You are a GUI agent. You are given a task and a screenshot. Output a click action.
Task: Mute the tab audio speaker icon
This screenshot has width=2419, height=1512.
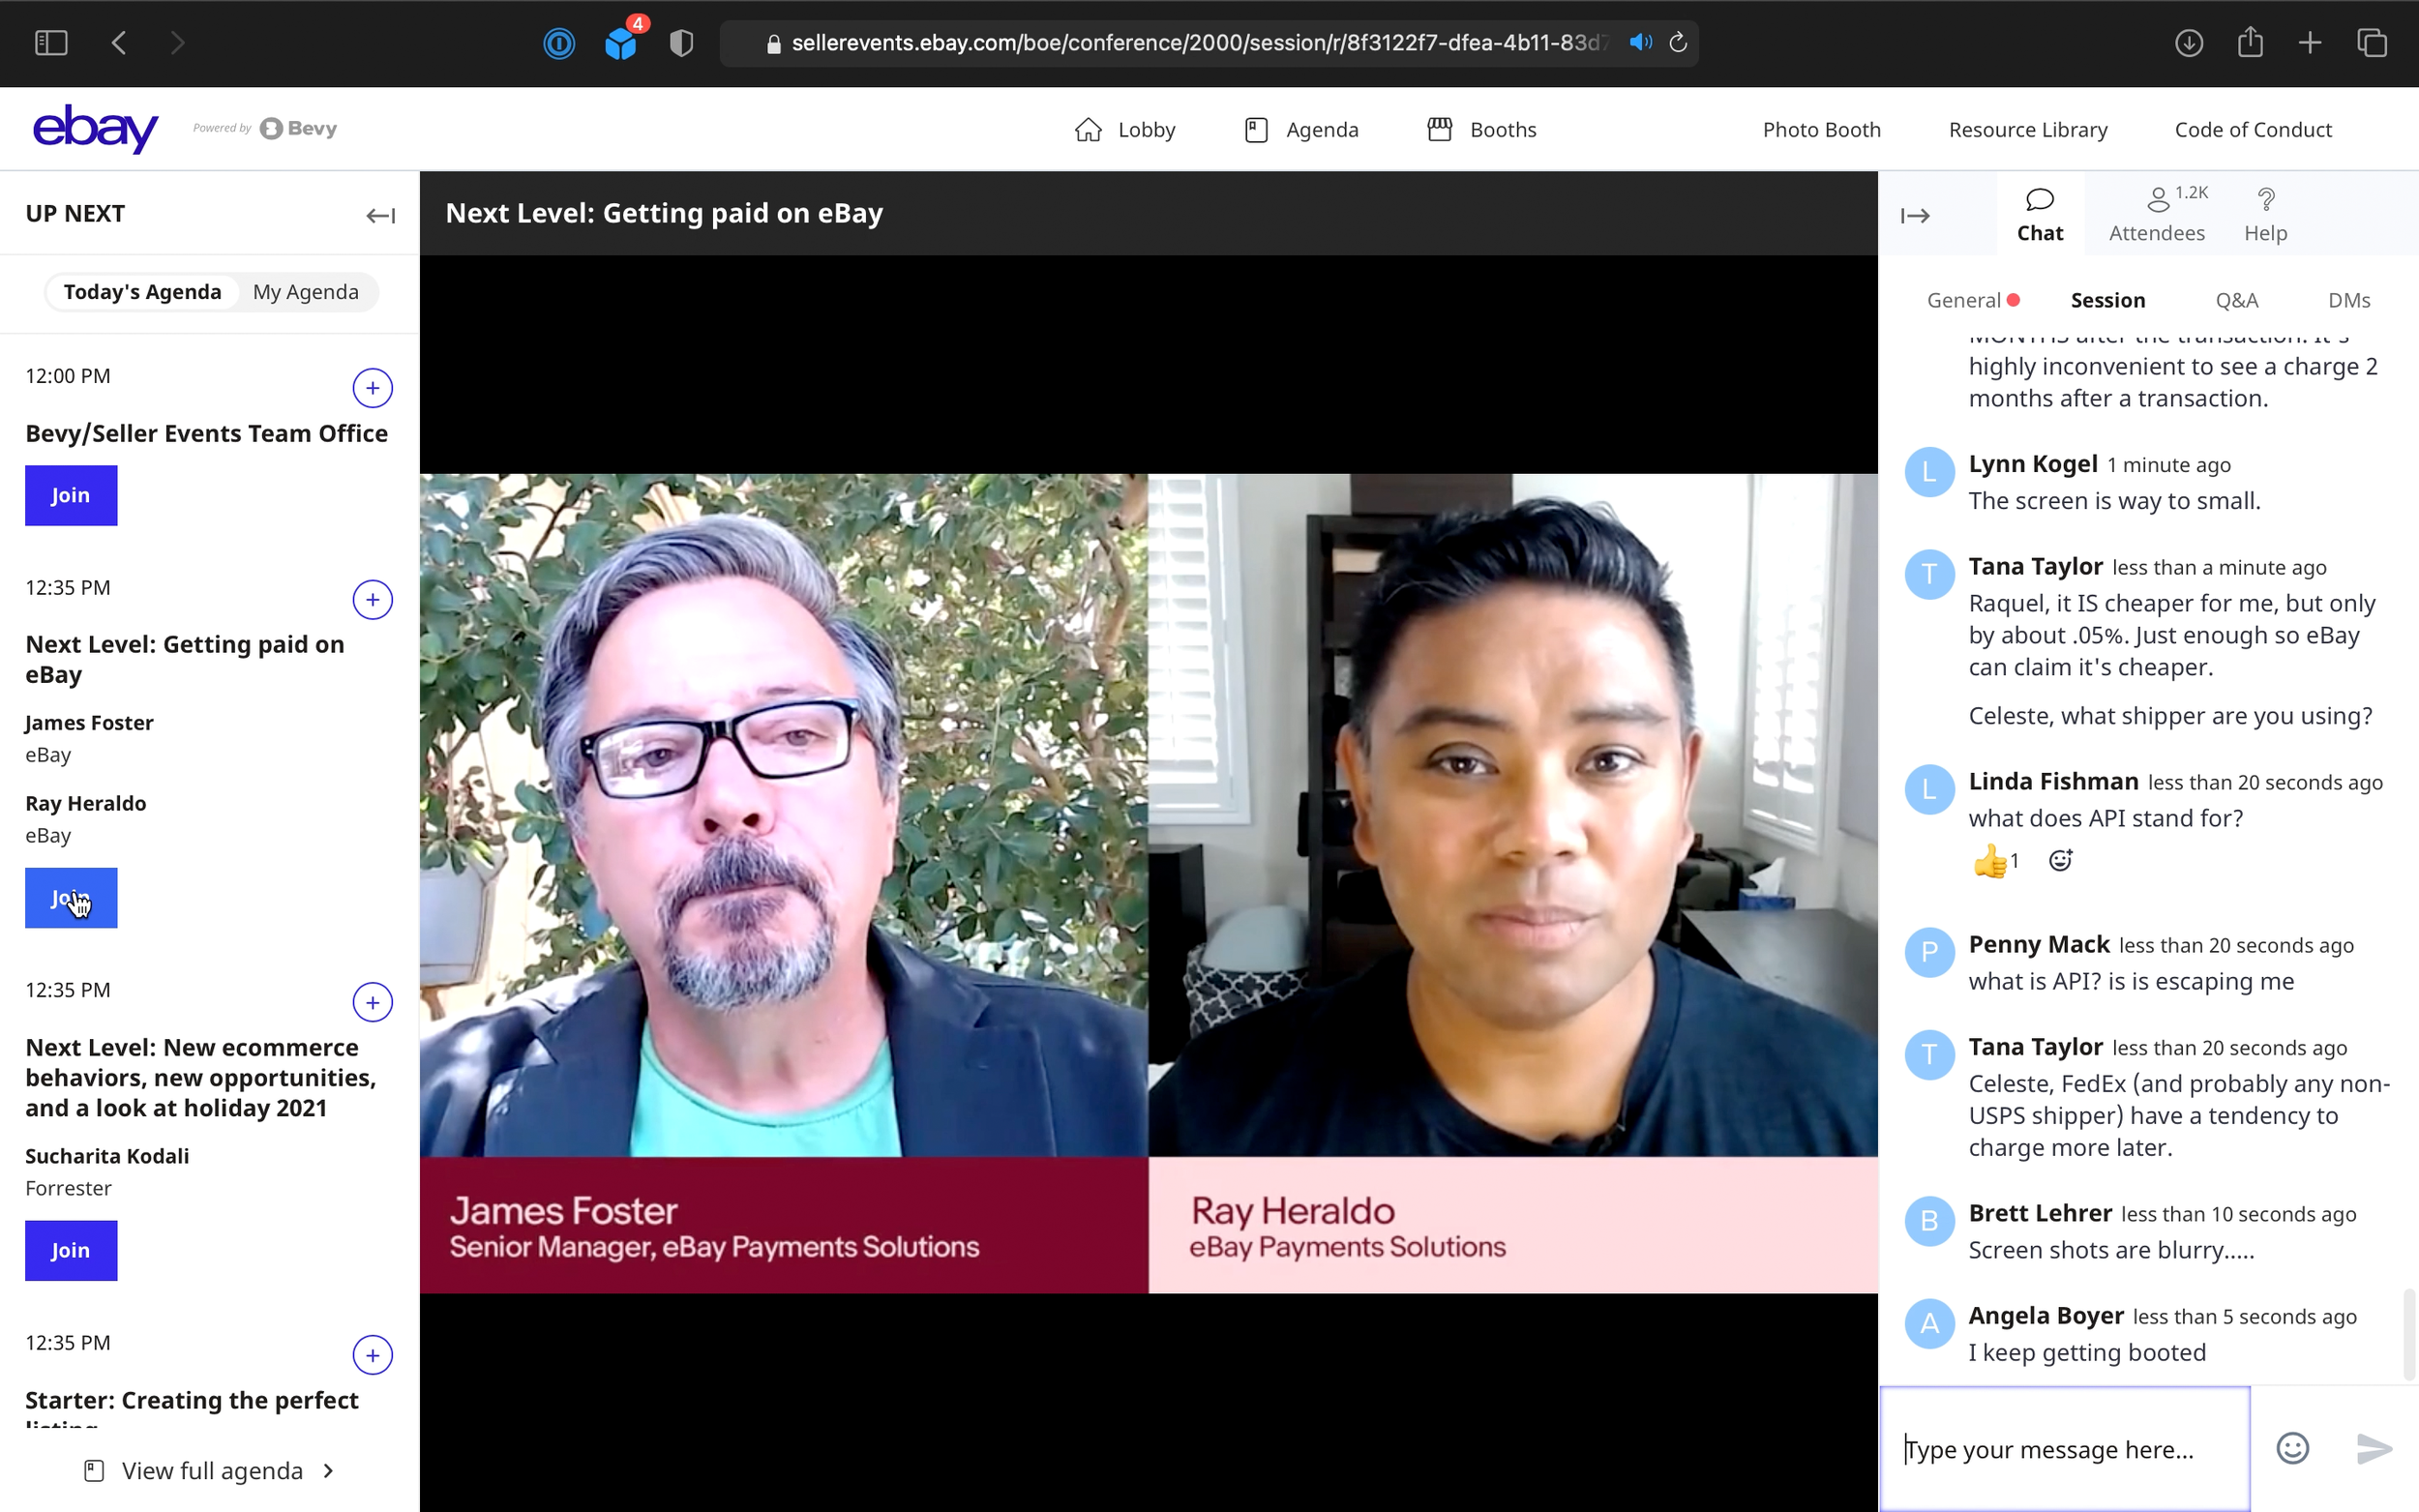1640,42
